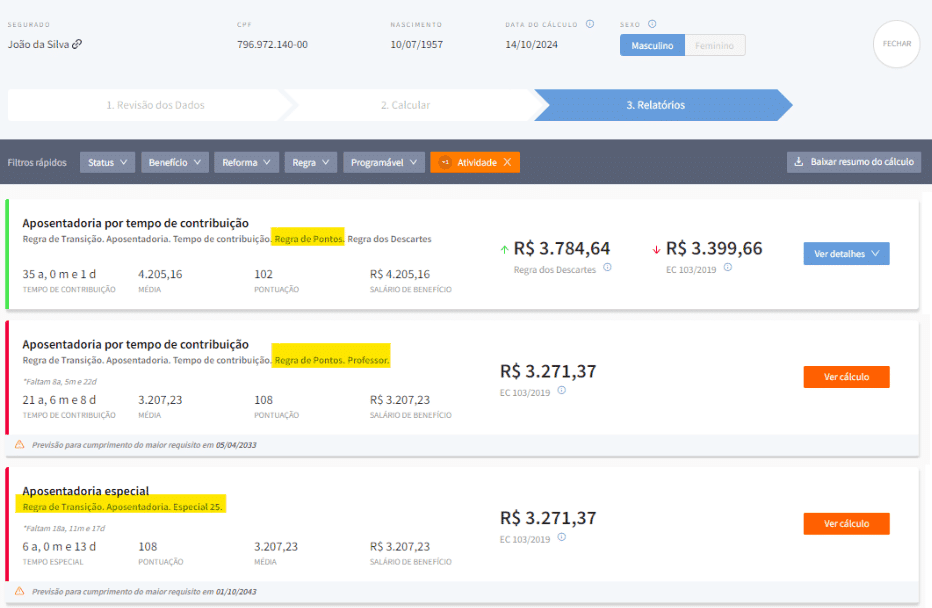Click Ver cálculo for Aposentadoria especial

click(845, 524)
